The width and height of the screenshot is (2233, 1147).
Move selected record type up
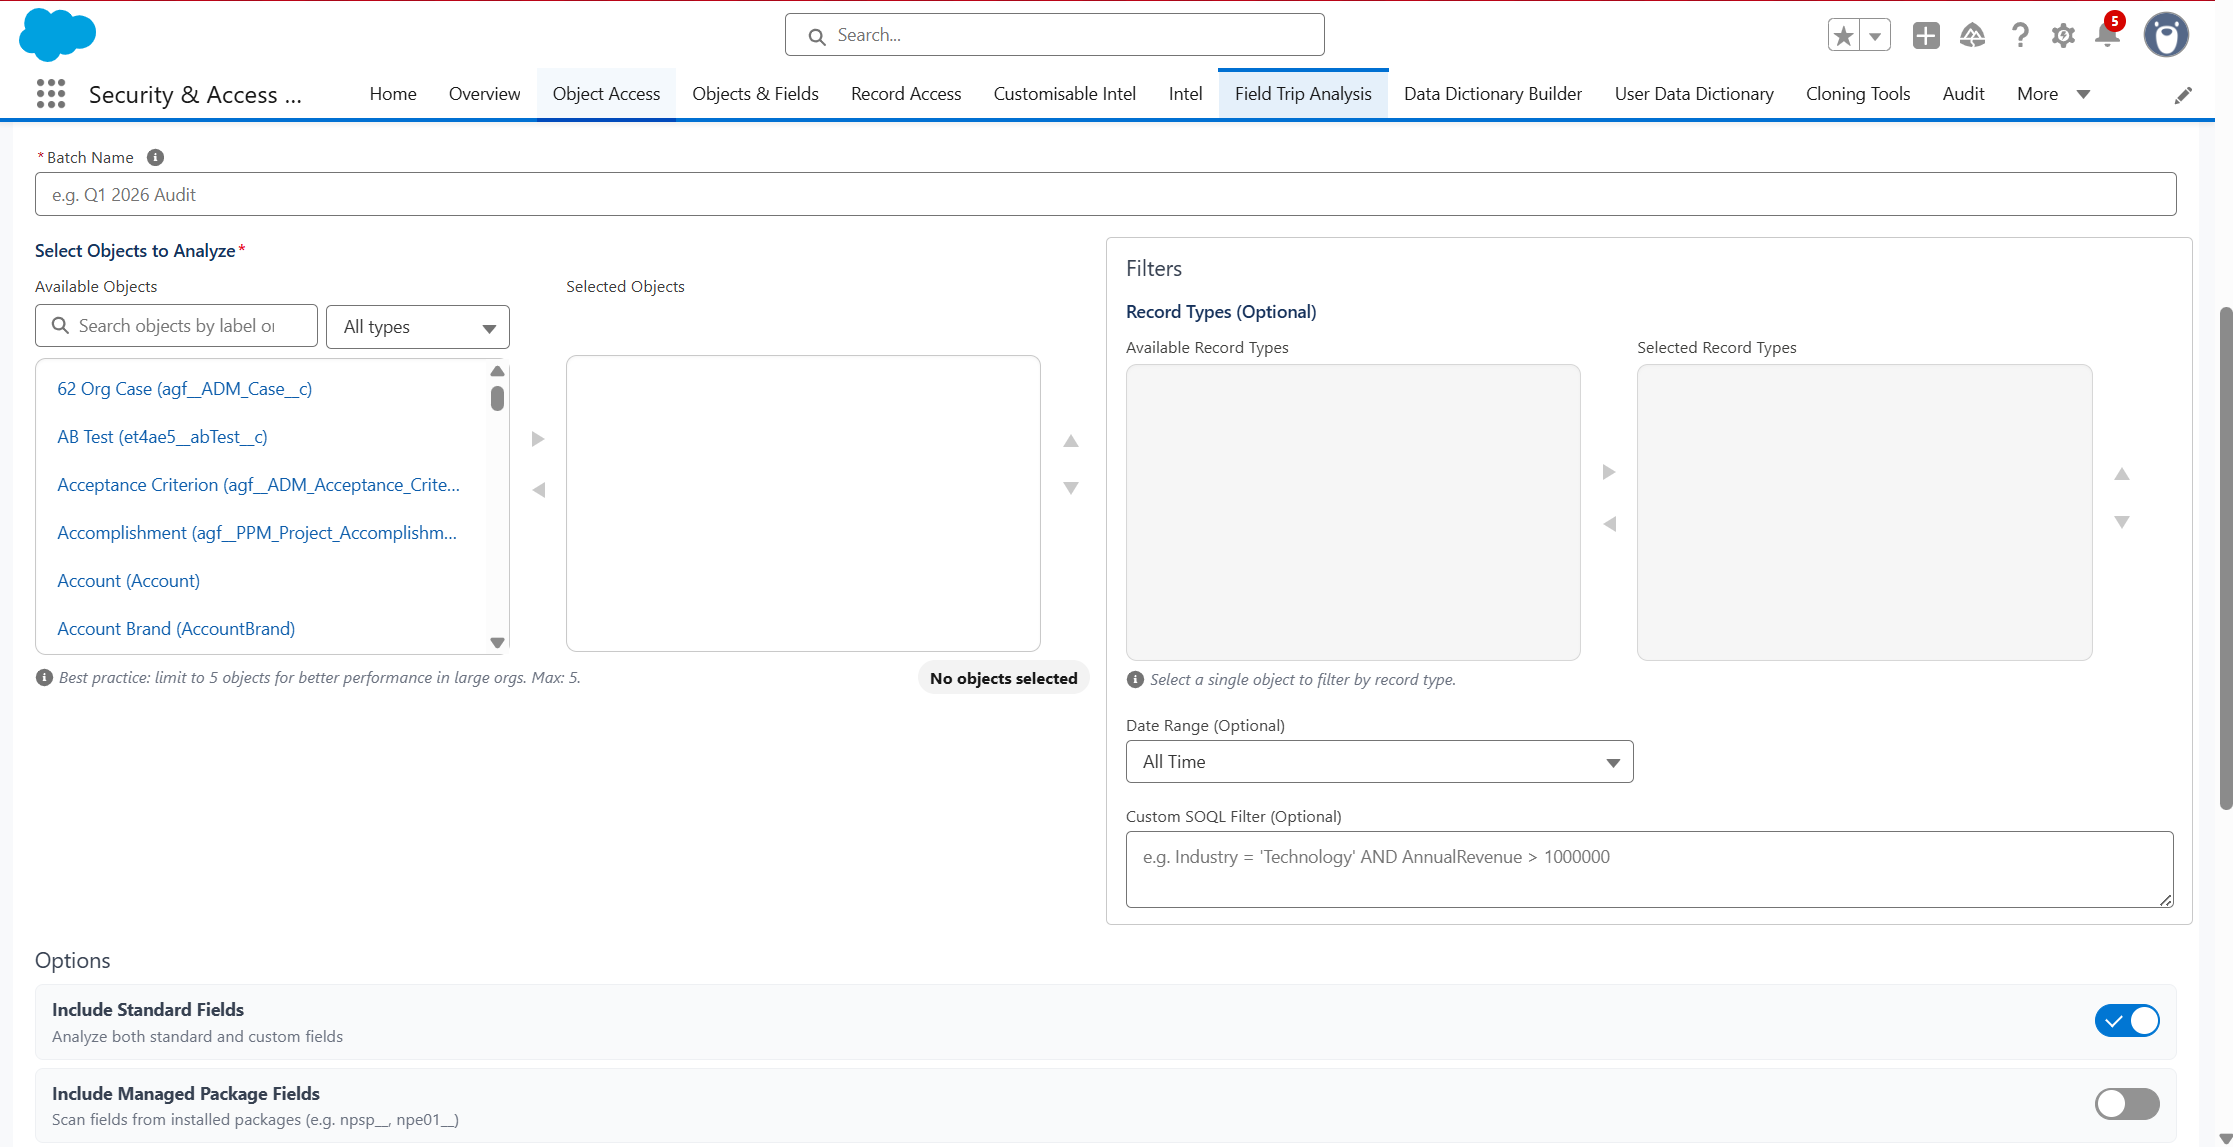(2122, 474)
